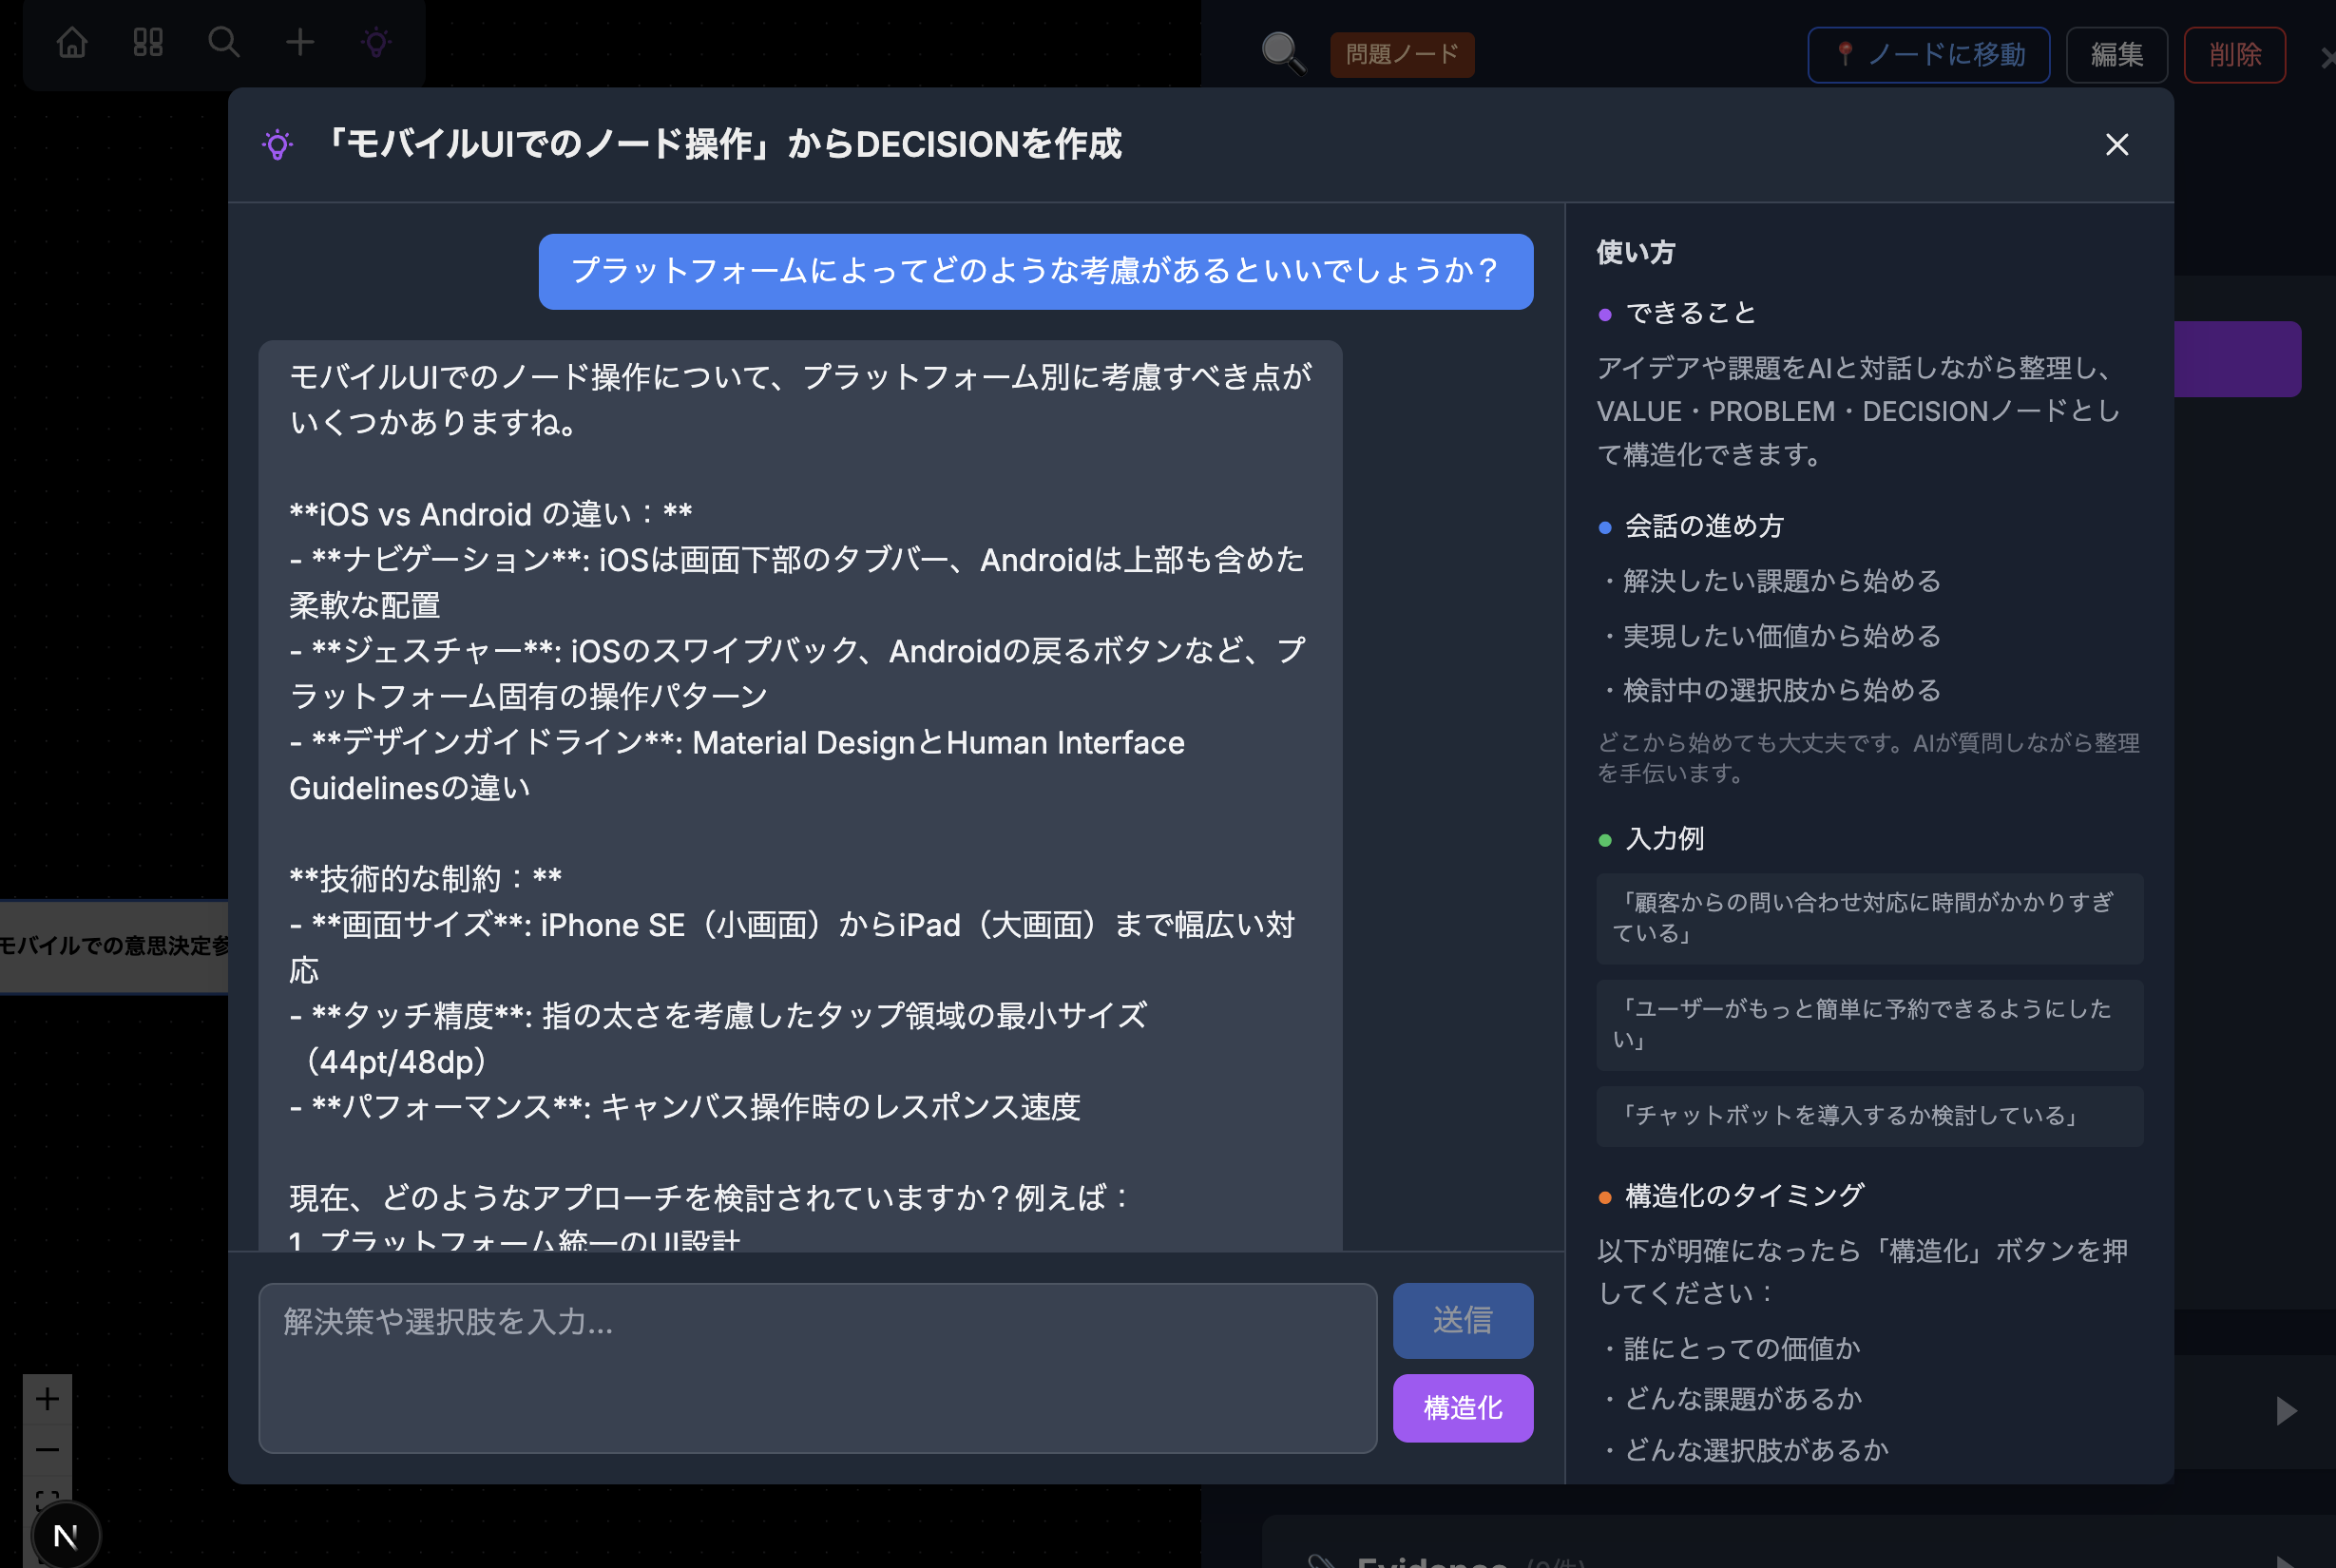
Task: Click the 問題ノード label chip
Action: click(x=1401, y=55)
